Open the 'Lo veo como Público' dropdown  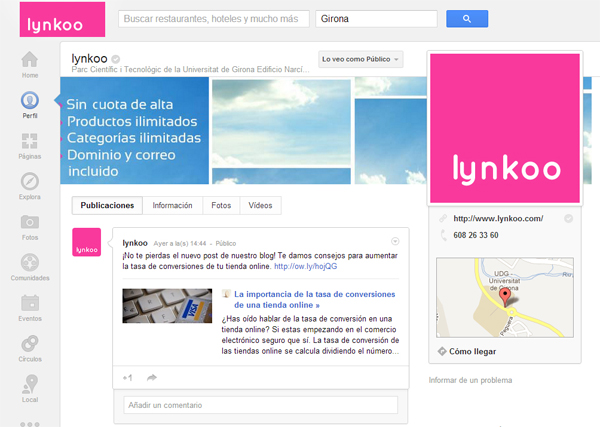[360, 59]
